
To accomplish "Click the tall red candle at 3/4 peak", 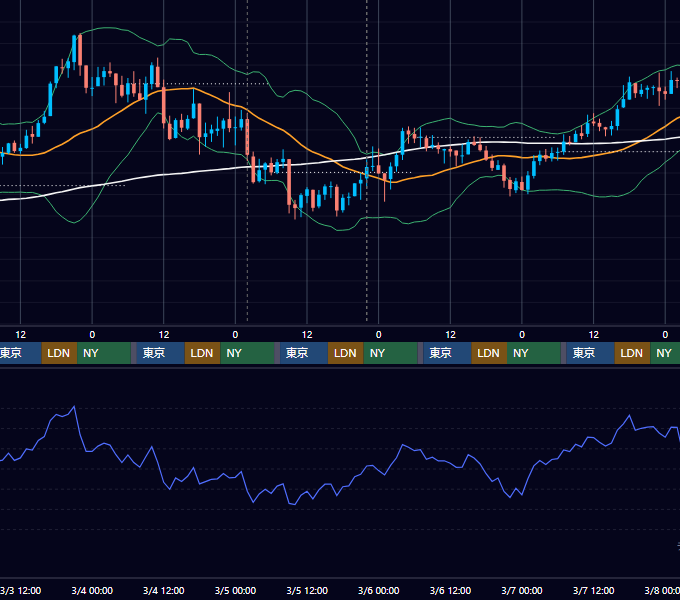I will point(80,51).
